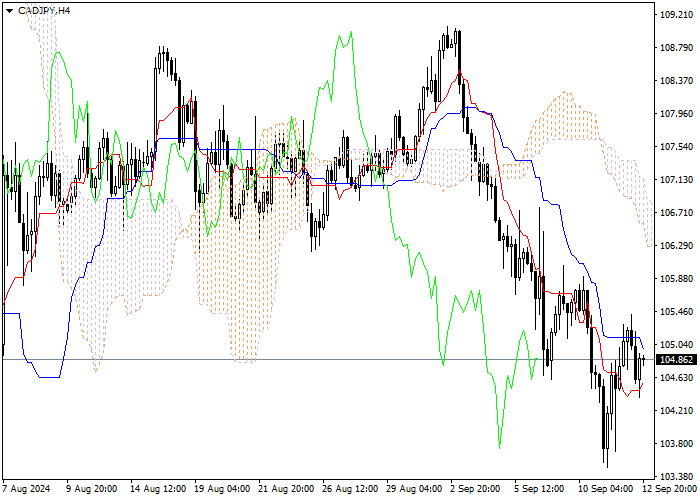Click the 107.130 price axis label

676,179
